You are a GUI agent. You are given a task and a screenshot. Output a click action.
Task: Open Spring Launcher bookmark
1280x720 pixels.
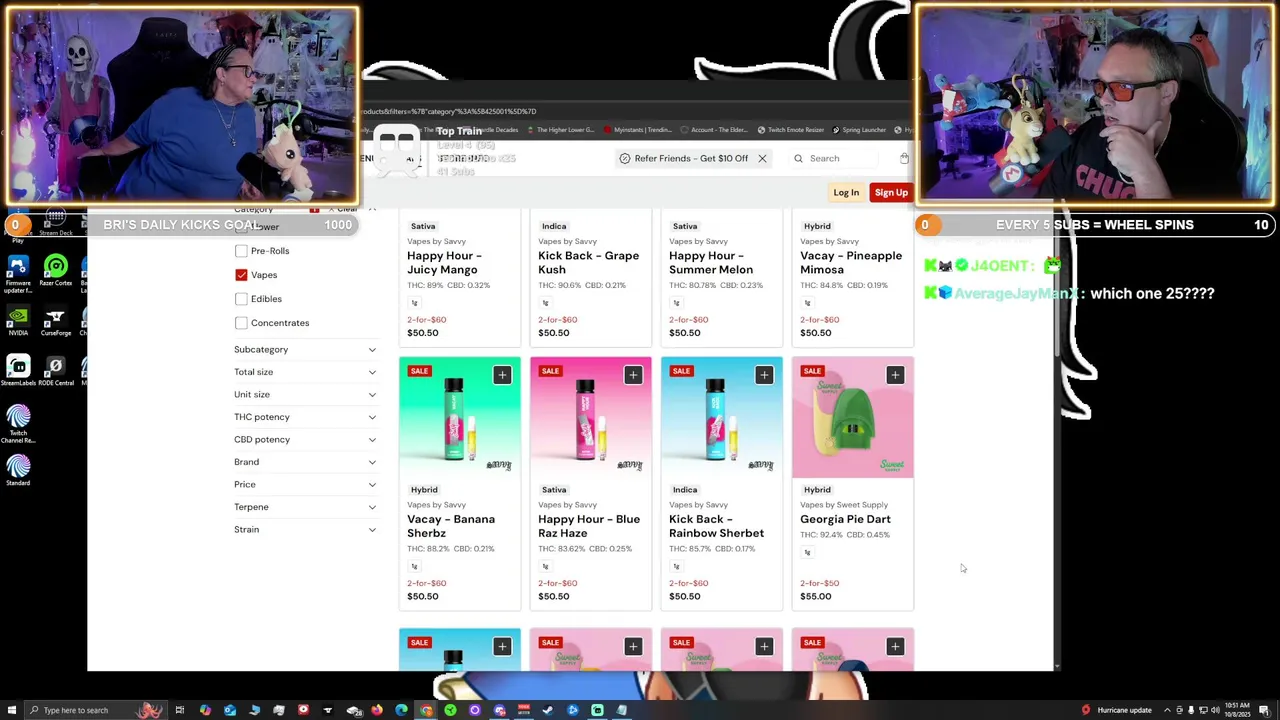tap(858, 130)
